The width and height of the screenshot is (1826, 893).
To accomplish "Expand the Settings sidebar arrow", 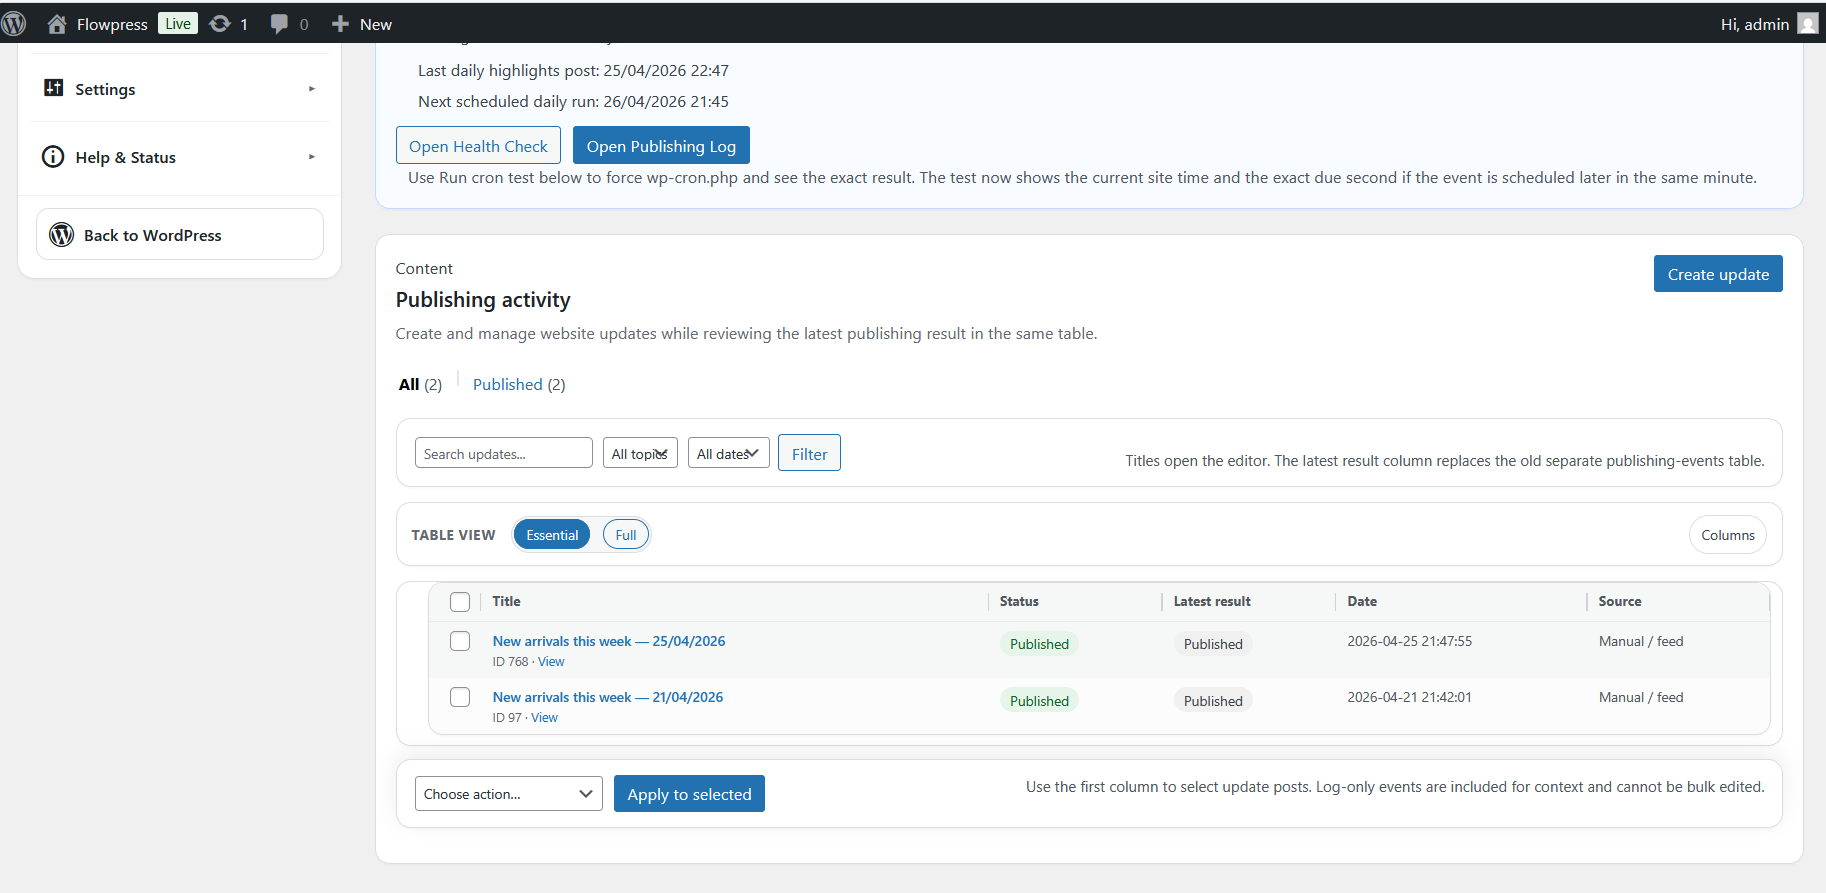I will pos(312,89).
